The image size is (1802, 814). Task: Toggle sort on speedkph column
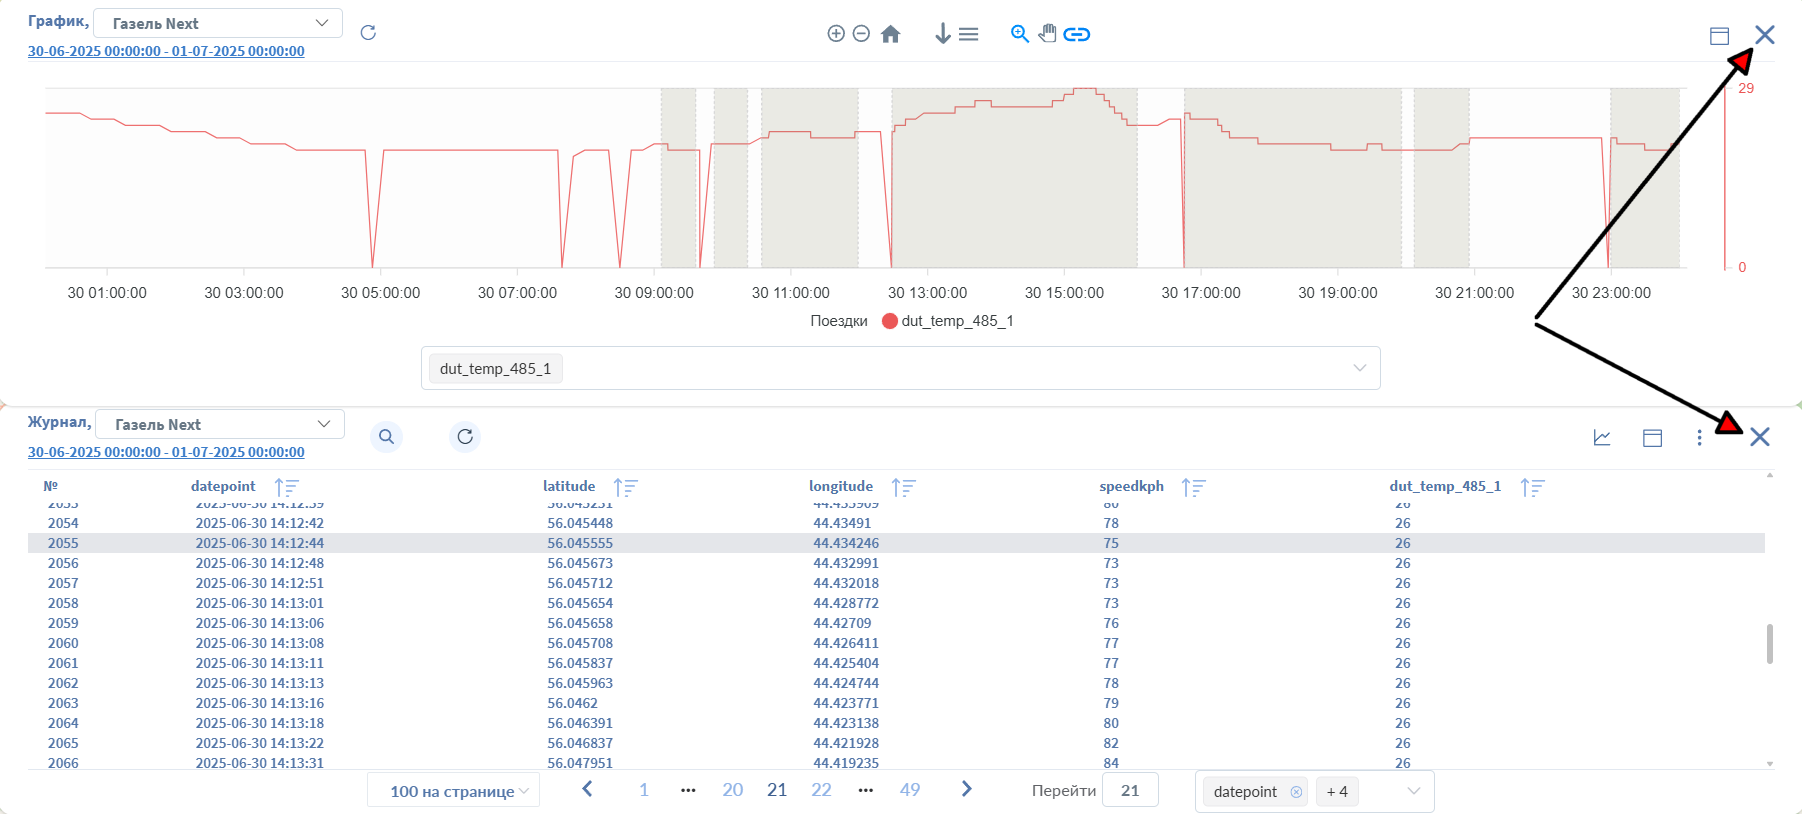1193,487
